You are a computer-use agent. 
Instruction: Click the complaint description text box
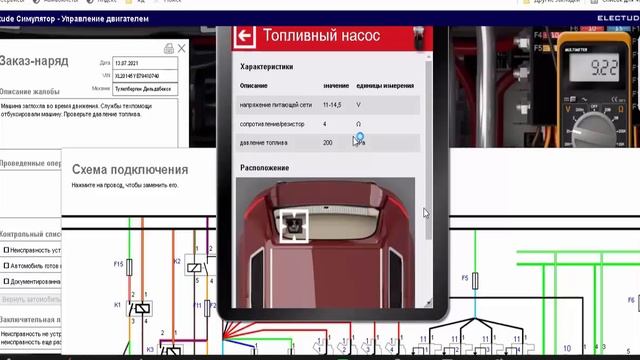(89, 122)
